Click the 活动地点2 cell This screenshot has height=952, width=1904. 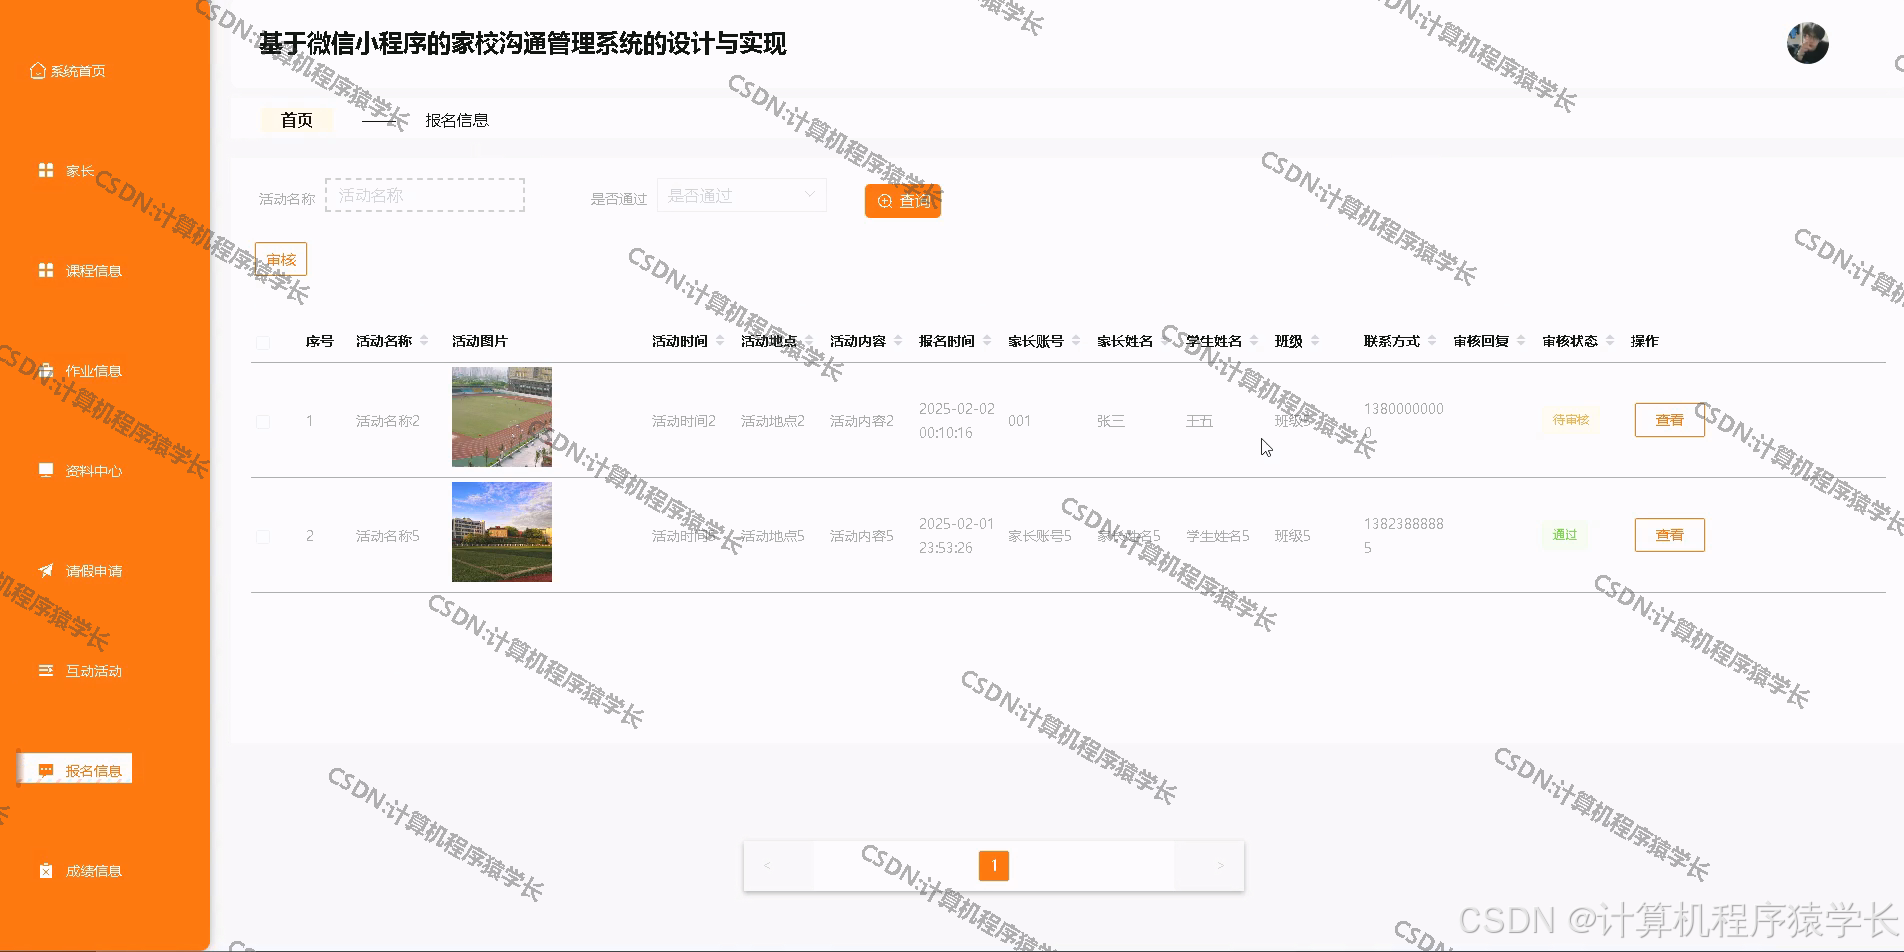773,421
